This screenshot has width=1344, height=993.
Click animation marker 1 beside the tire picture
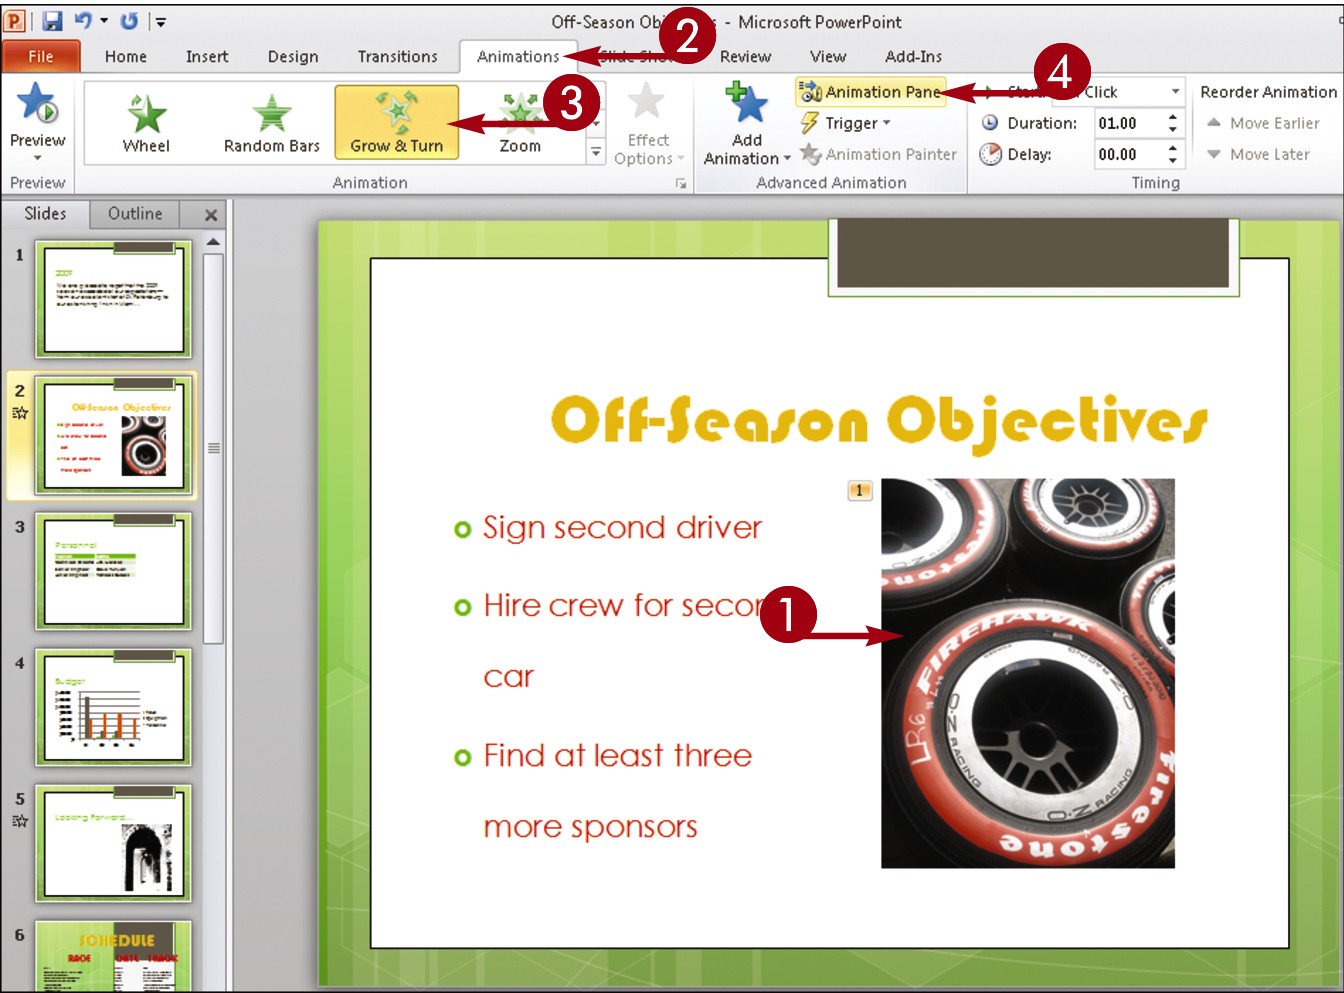pos(860,490)
